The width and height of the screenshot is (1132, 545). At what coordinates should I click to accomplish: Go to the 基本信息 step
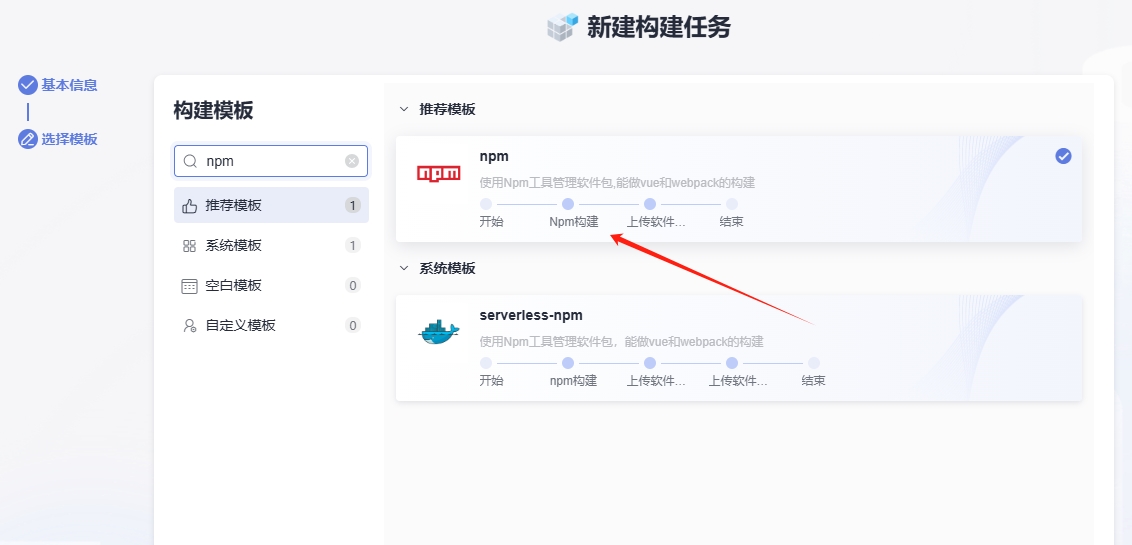pos(68,85)
